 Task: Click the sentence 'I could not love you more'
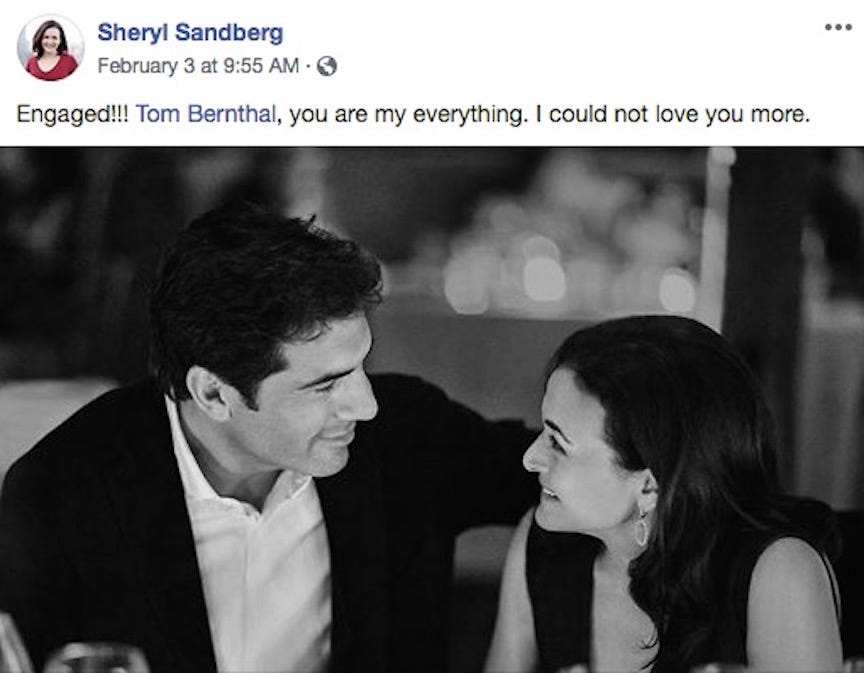click(672, 114)
